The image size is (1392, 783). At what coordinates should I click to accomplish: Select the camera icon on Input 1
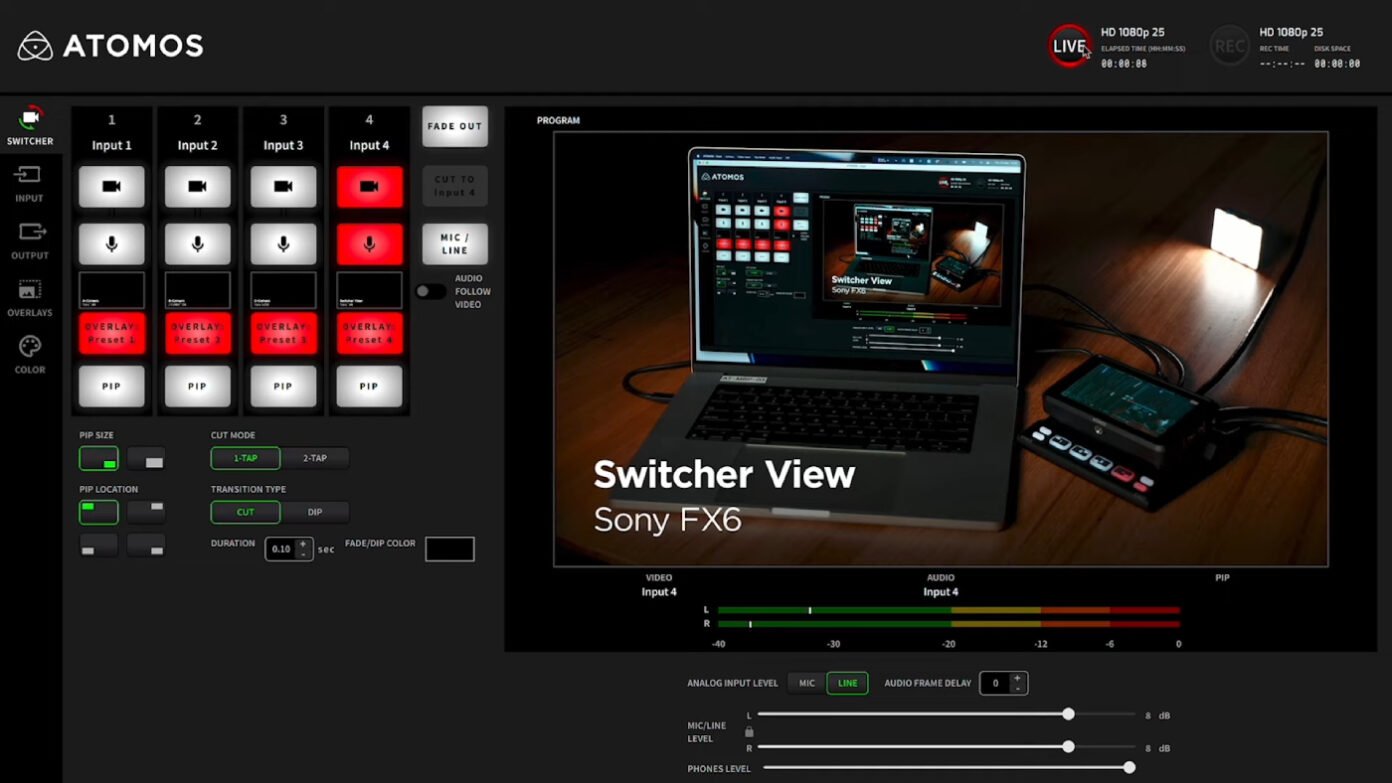click(111, 185)
